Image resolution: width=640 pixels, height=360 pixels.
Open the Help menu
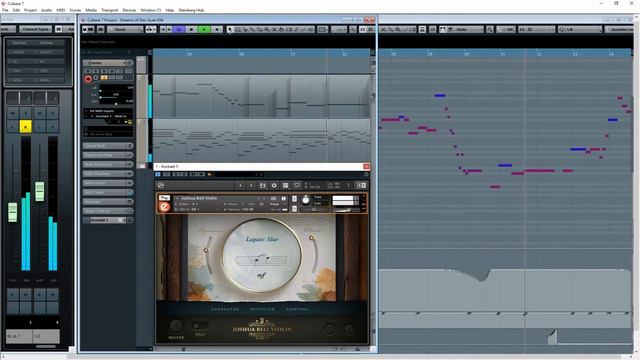click(170, 10)
